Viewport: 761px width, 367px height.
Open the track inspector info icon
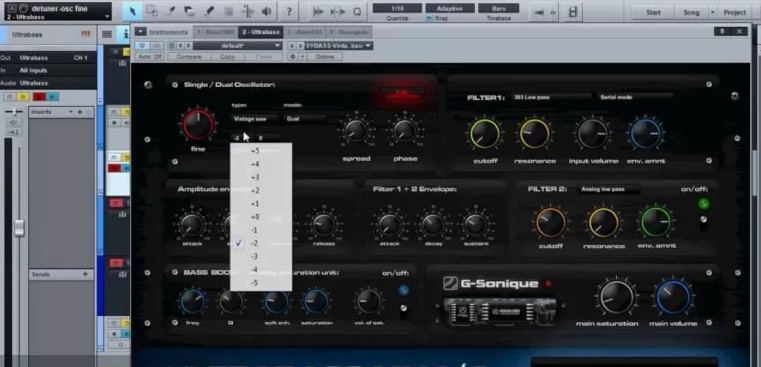(126, 34)
